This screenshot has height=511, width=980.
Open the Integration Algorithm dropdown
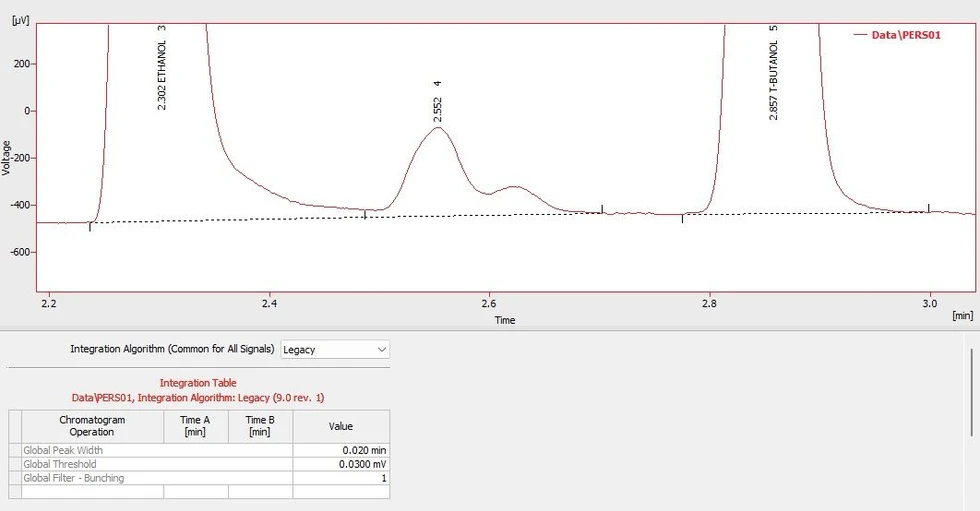(x=335, y=349)
